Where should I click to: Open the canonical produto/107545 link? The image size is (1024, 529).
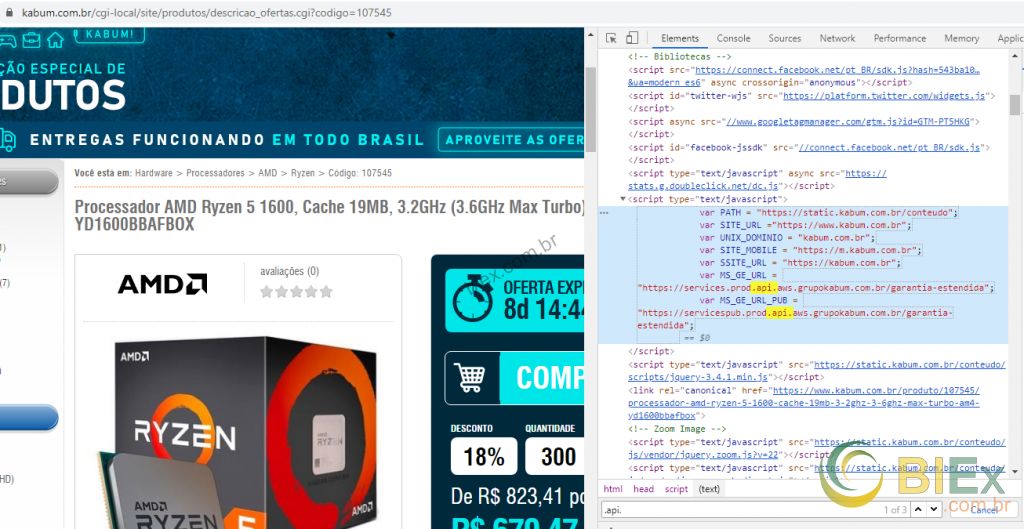(804, 403)
